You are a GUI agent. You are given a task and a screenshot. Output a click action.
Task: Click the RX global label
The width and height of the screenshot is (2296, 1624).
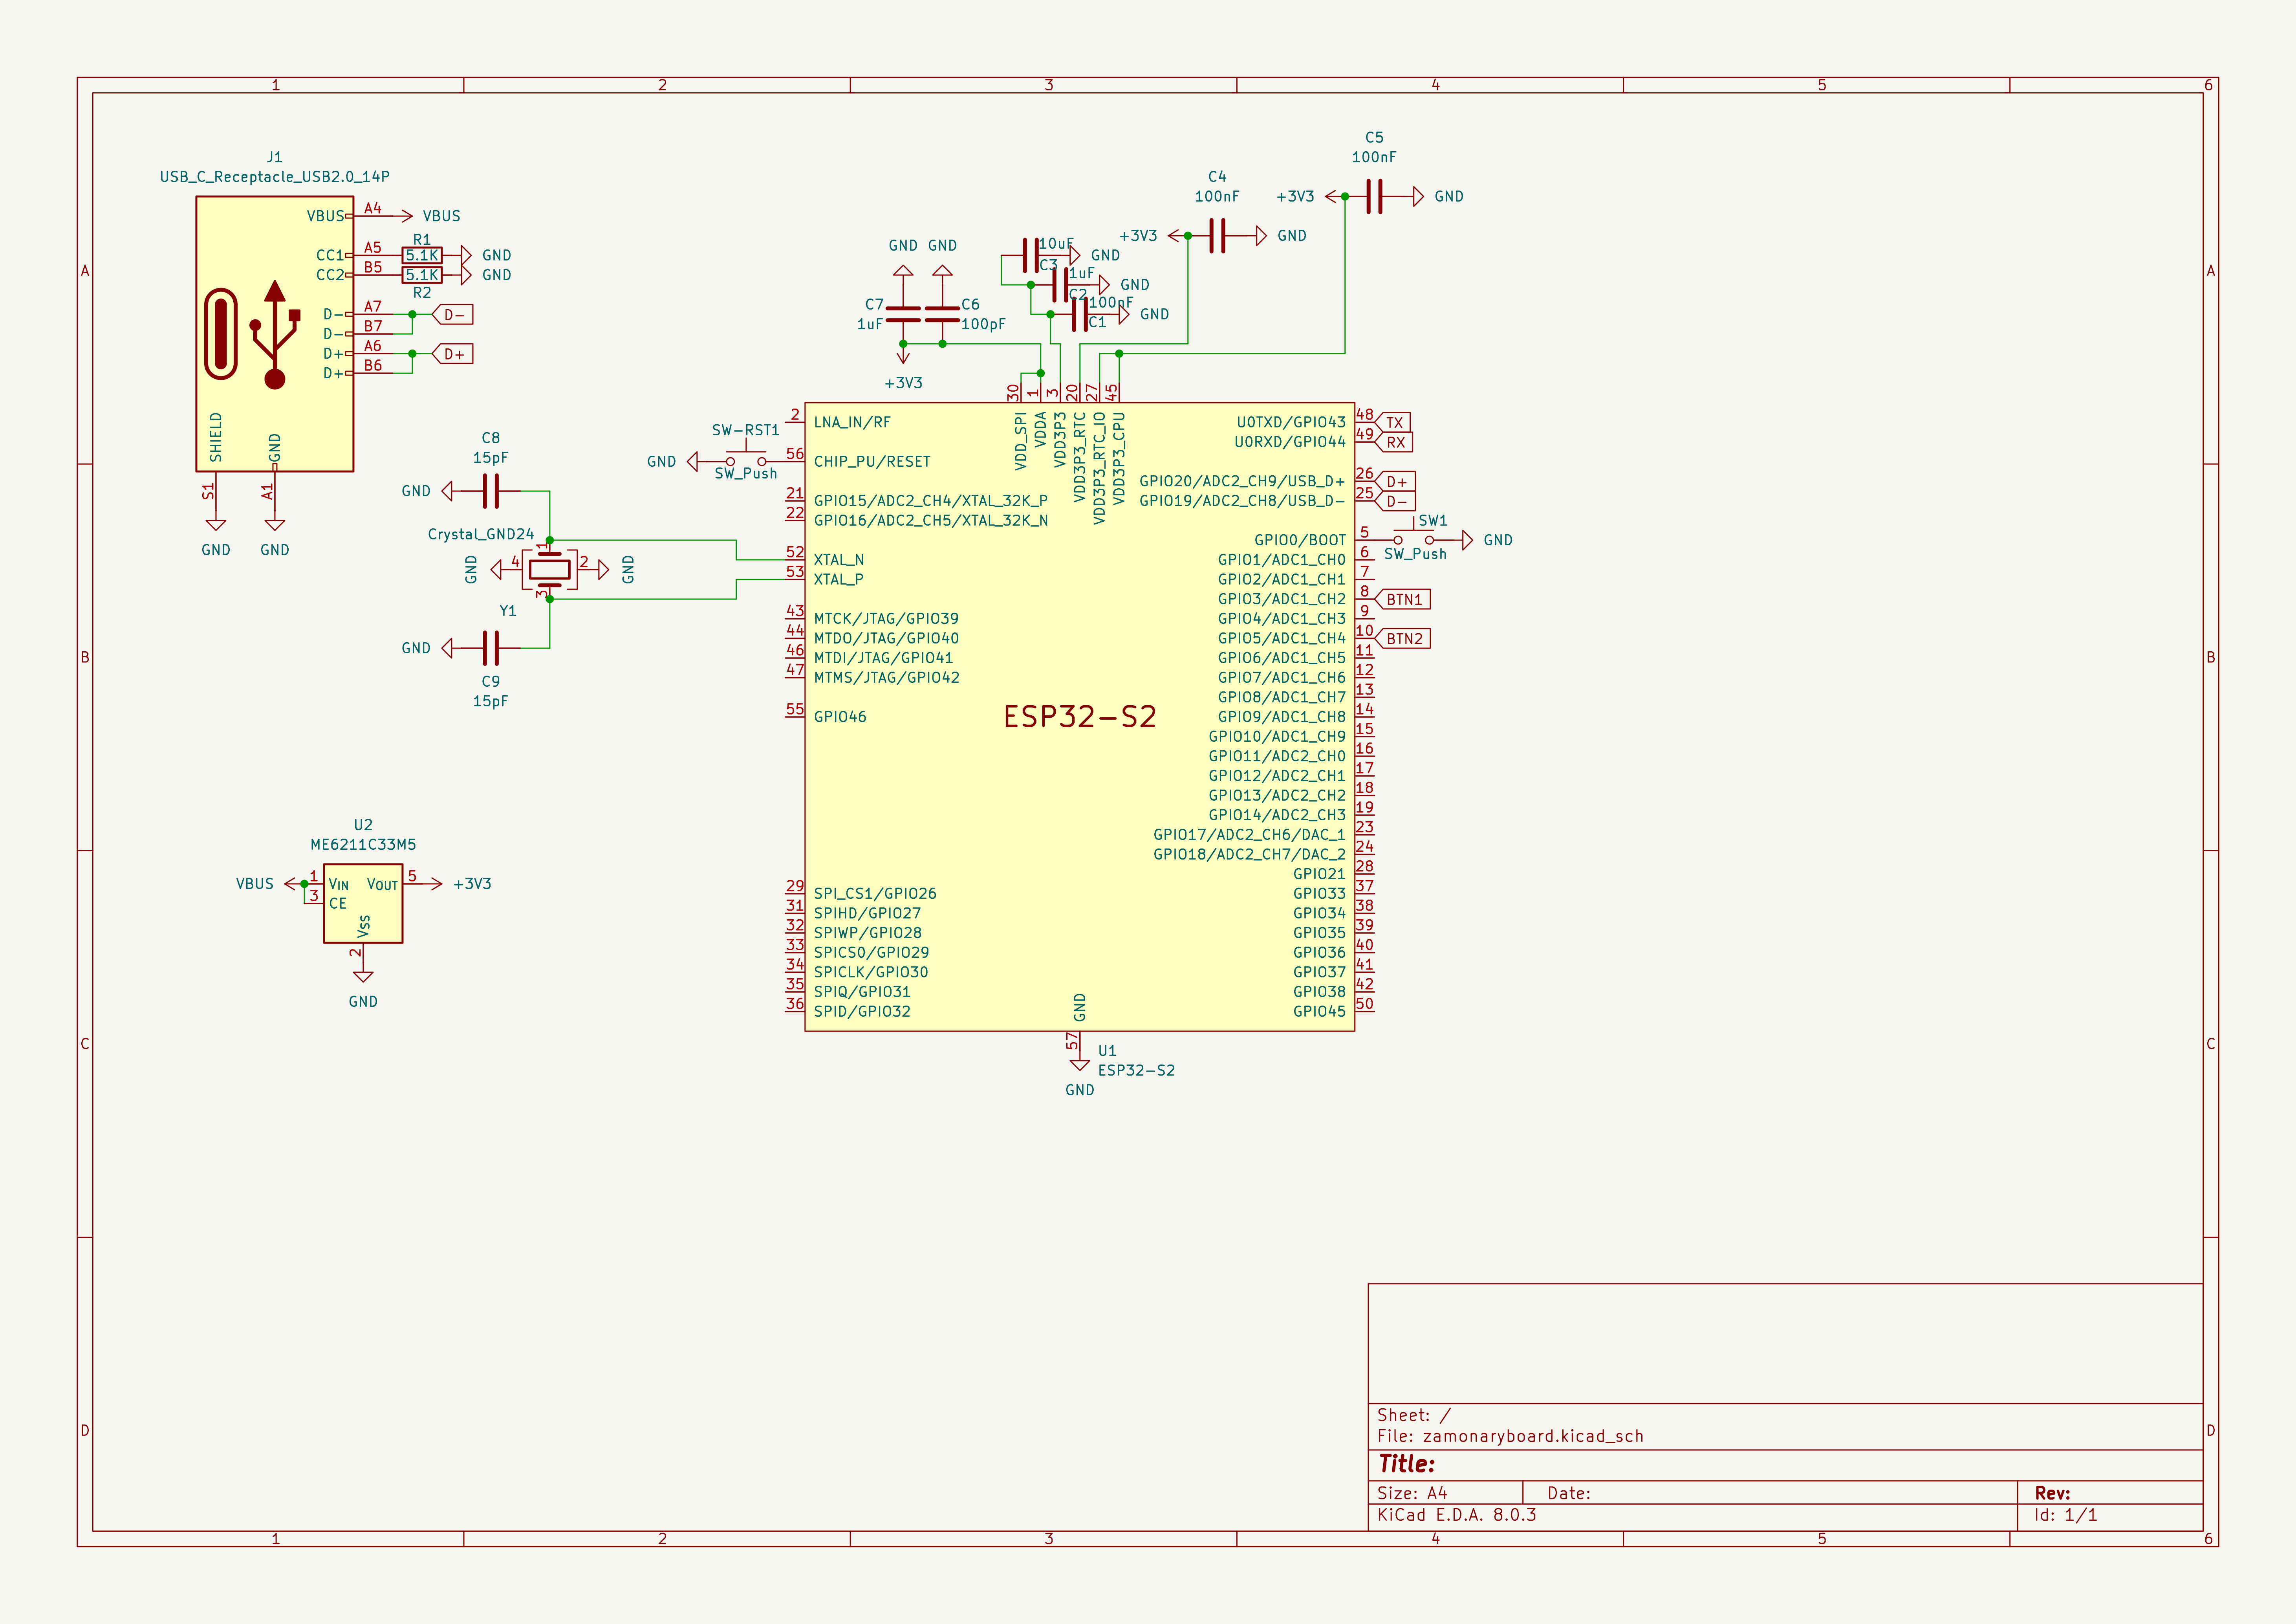1395,442
